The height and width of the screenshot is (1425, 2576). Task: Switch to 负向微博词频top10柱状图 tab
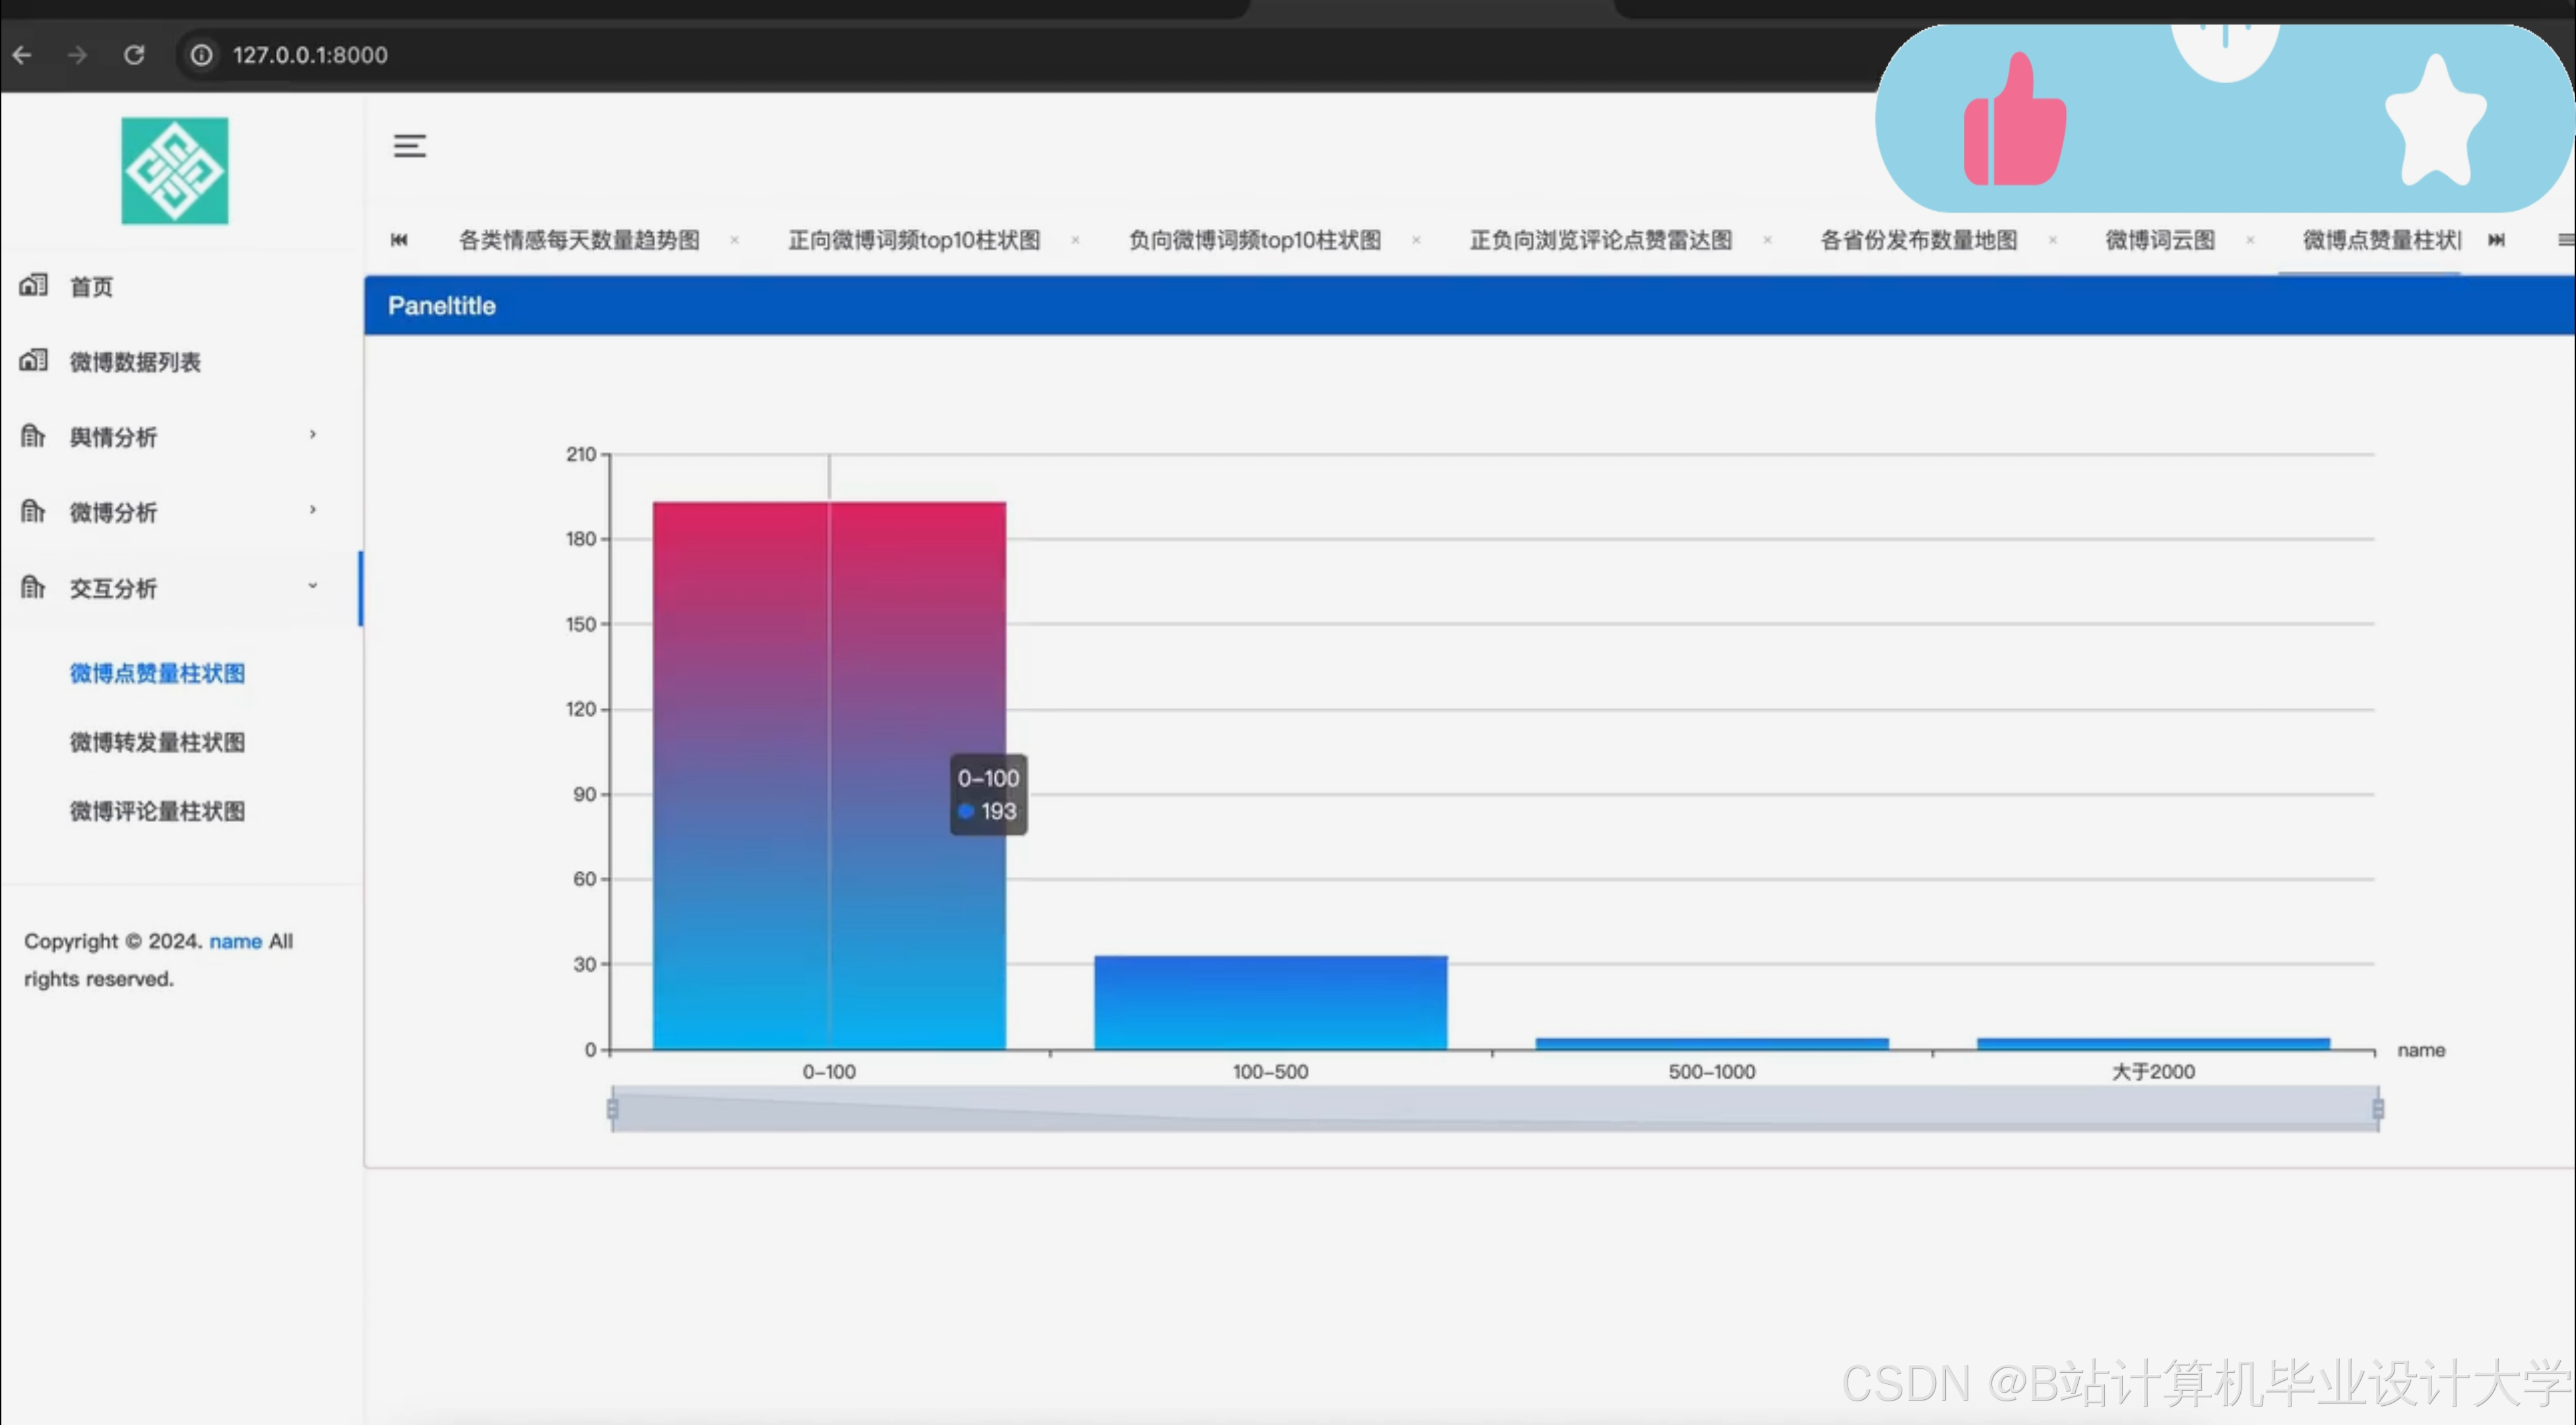(x=1254, y=240)
